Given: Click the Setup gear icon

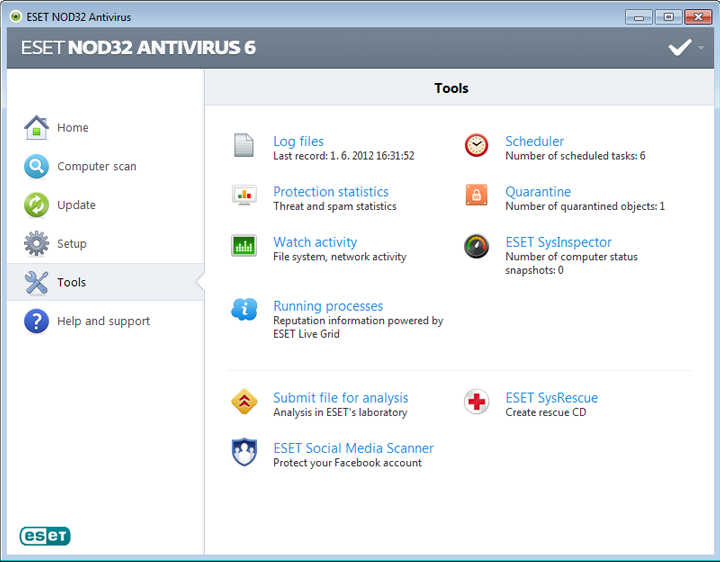Looking at the screenshot, I should pos(36,243).
